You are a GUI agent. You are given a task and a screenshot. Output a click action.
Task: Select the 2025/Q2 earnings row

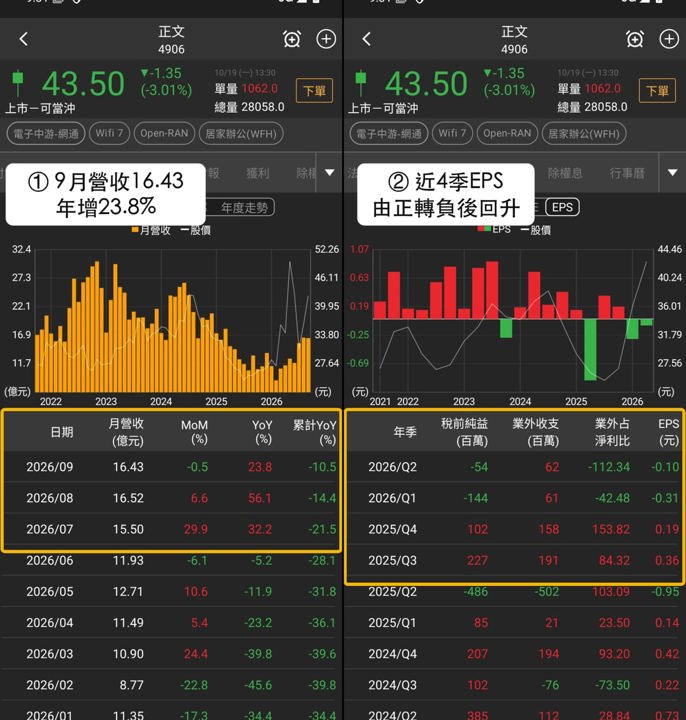(x=515, y=591)
